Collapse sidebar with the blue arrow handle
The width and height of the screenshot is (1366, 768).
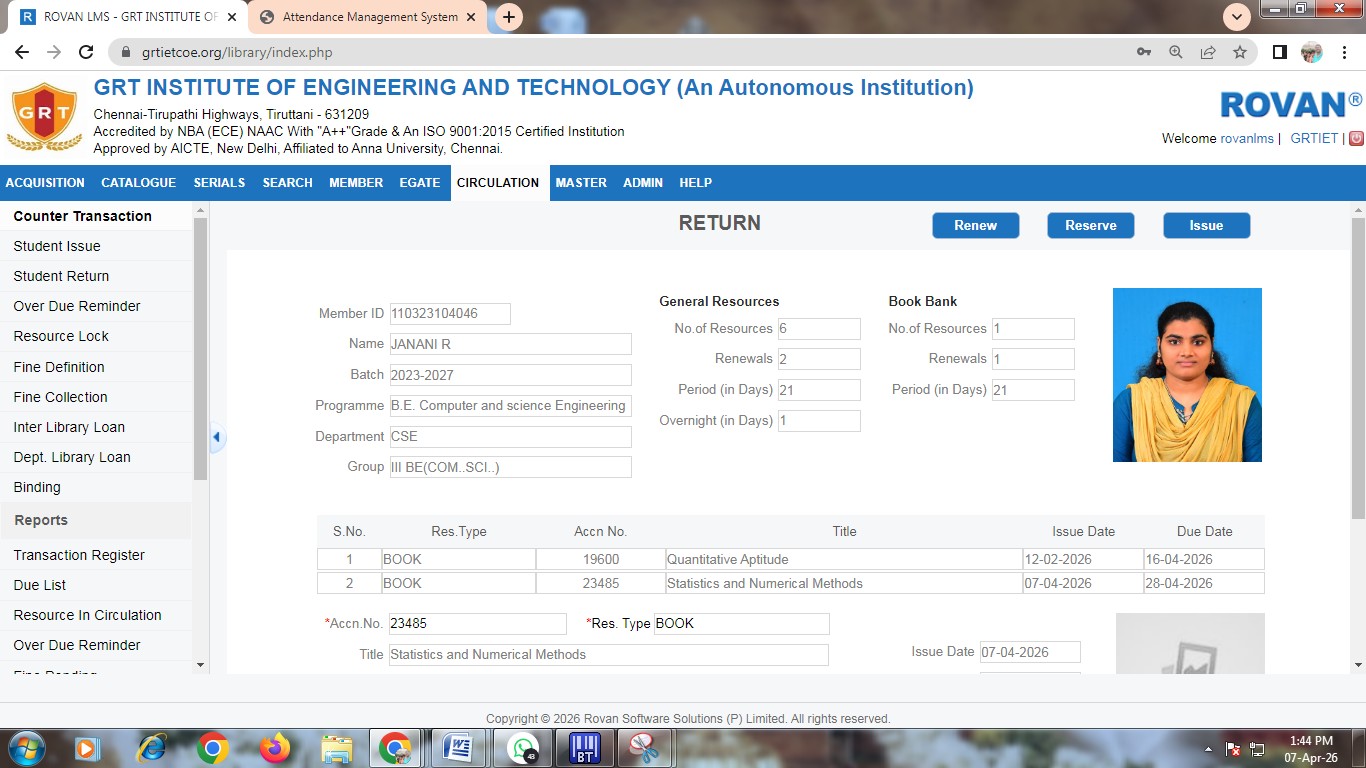pos(216,437)
